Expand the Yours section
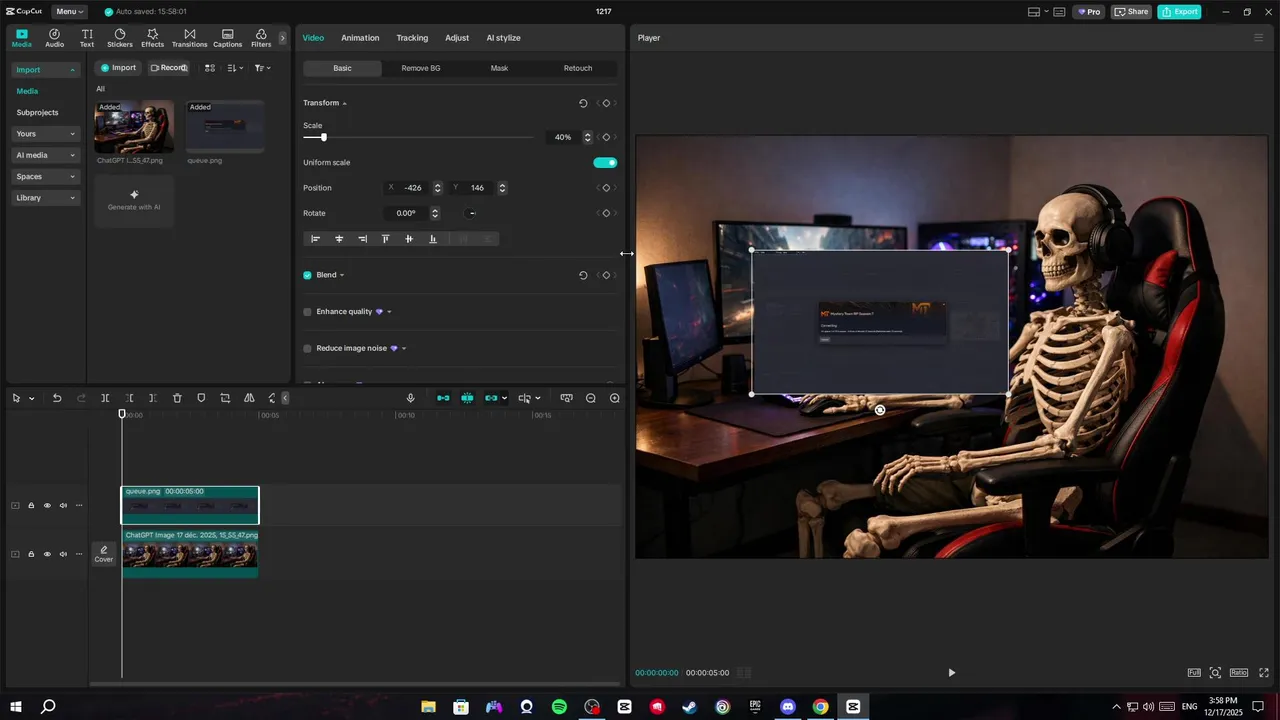This screenshot has height=720, width=1280. click(x=46, y=134)
